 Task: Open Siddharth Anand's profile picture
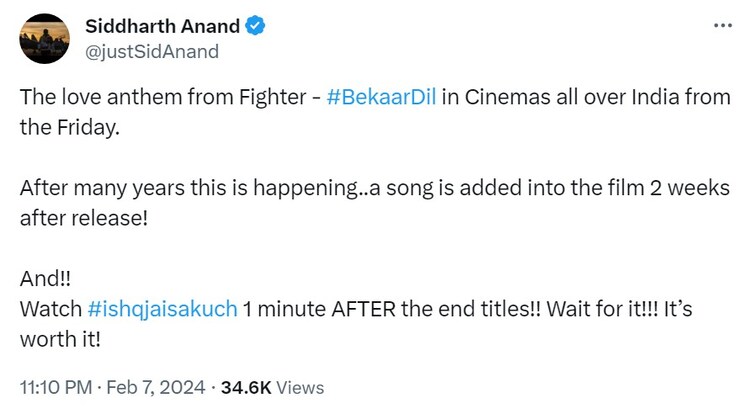(46, 39)
